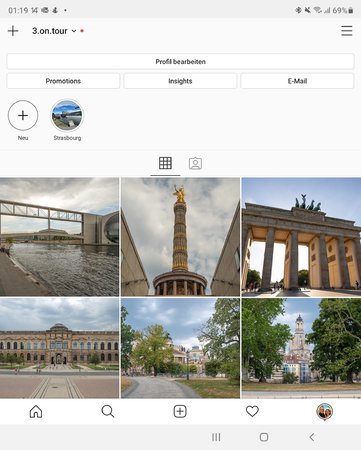Open the Promotions button
The width and height of the screenshot is (361, 450).
coord(63,81)
